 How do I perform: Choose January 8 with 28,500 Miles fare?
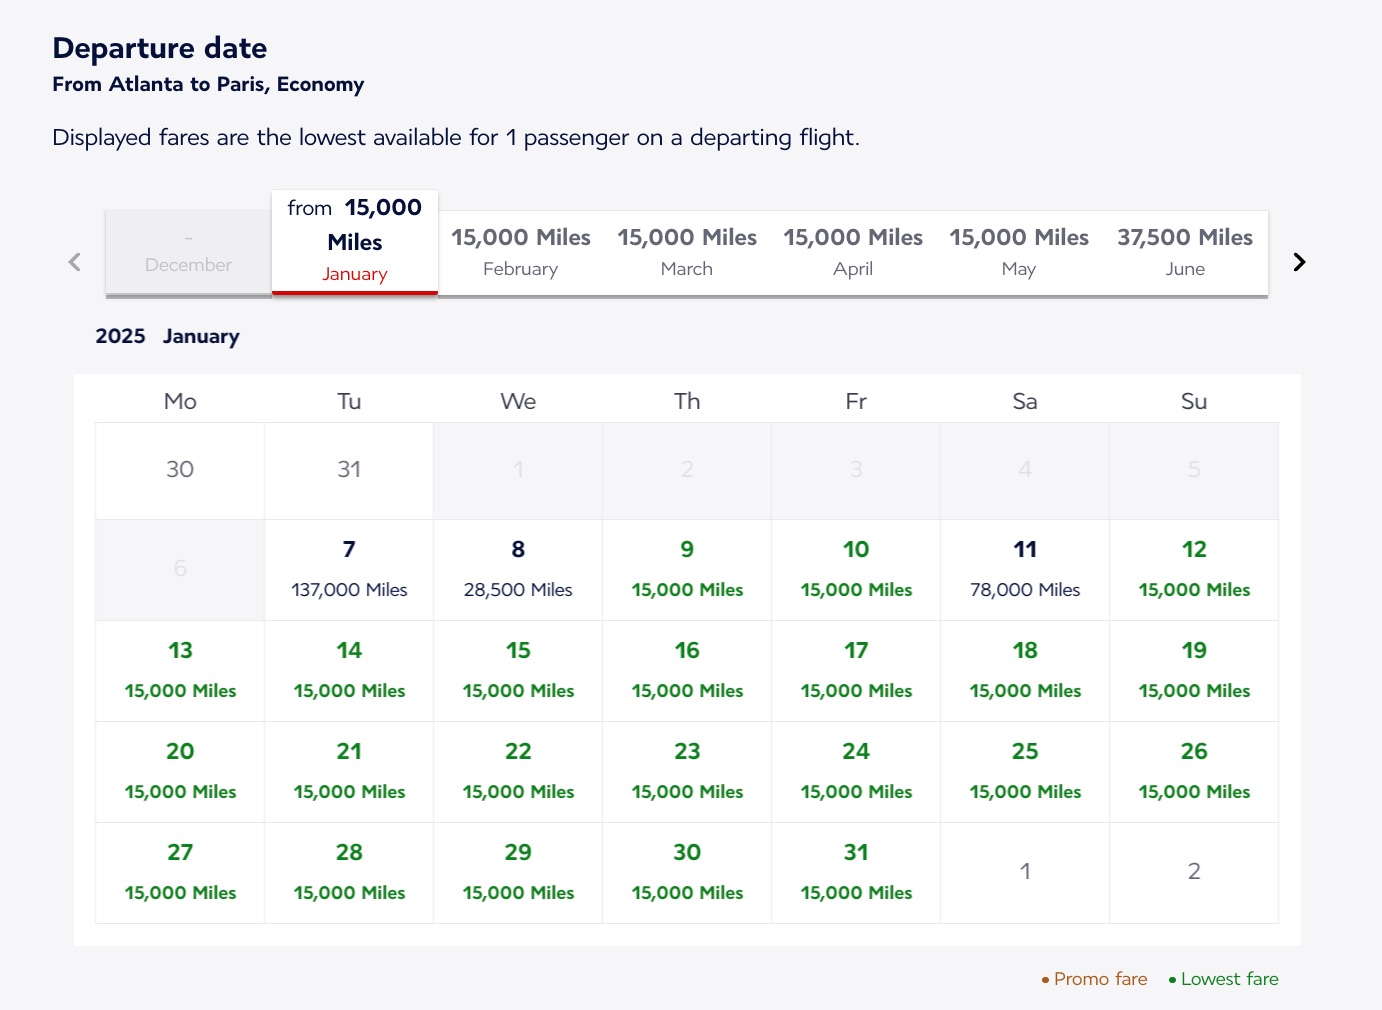click(x=517, y=569)
